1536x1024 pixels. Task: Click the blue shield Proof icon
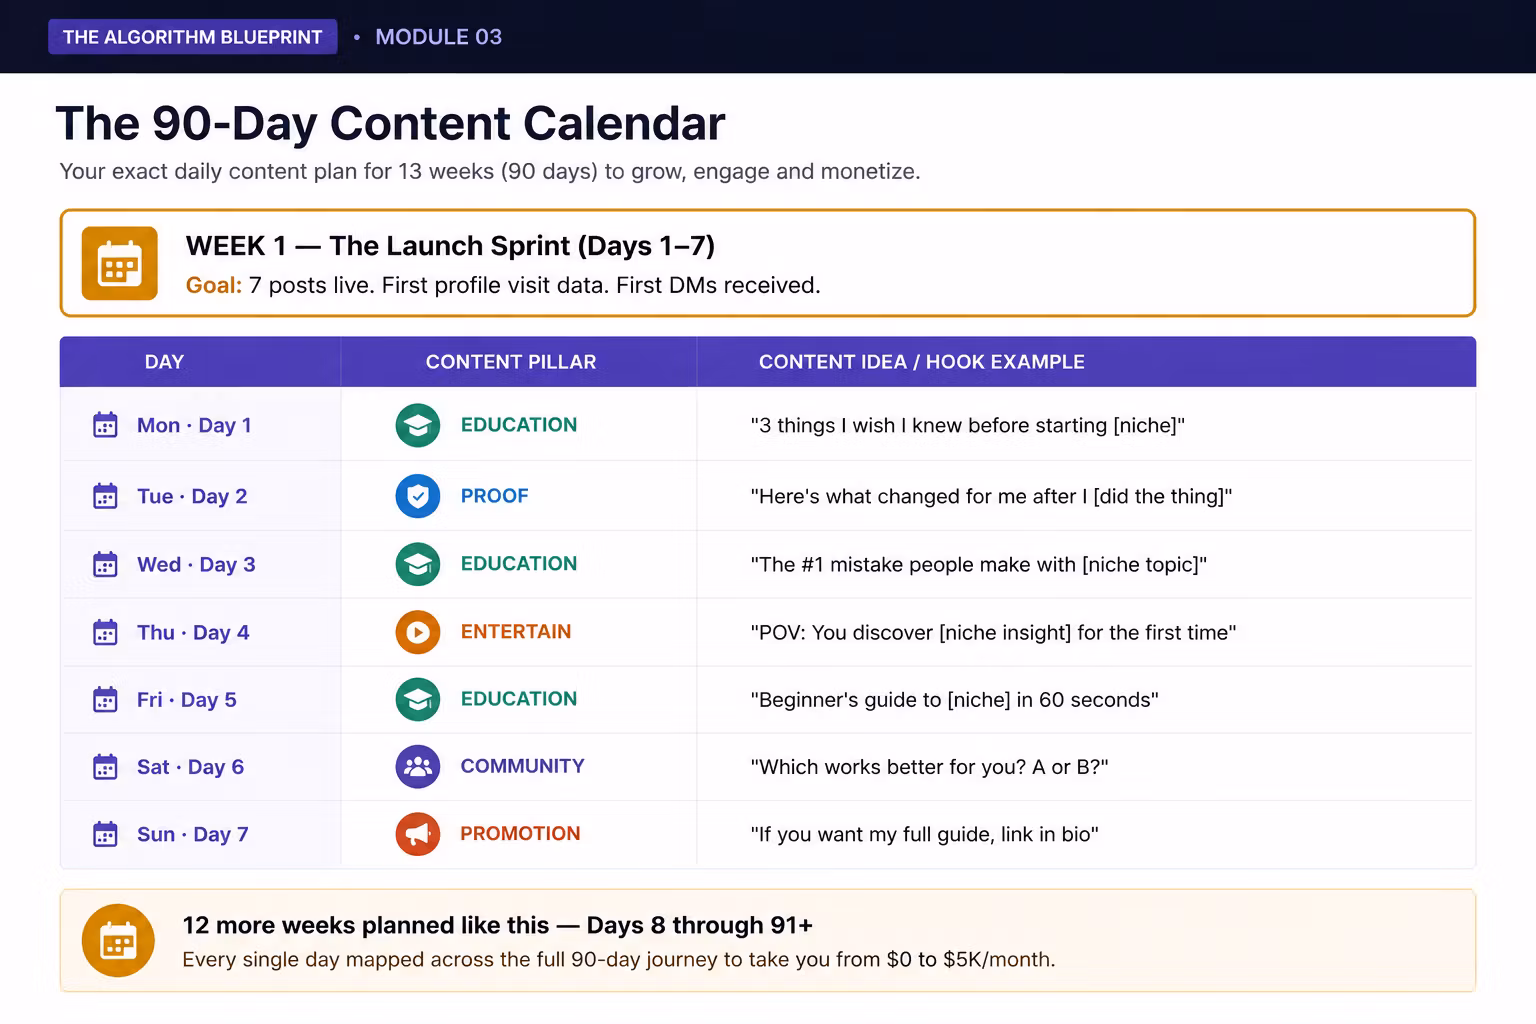[418, 496]
